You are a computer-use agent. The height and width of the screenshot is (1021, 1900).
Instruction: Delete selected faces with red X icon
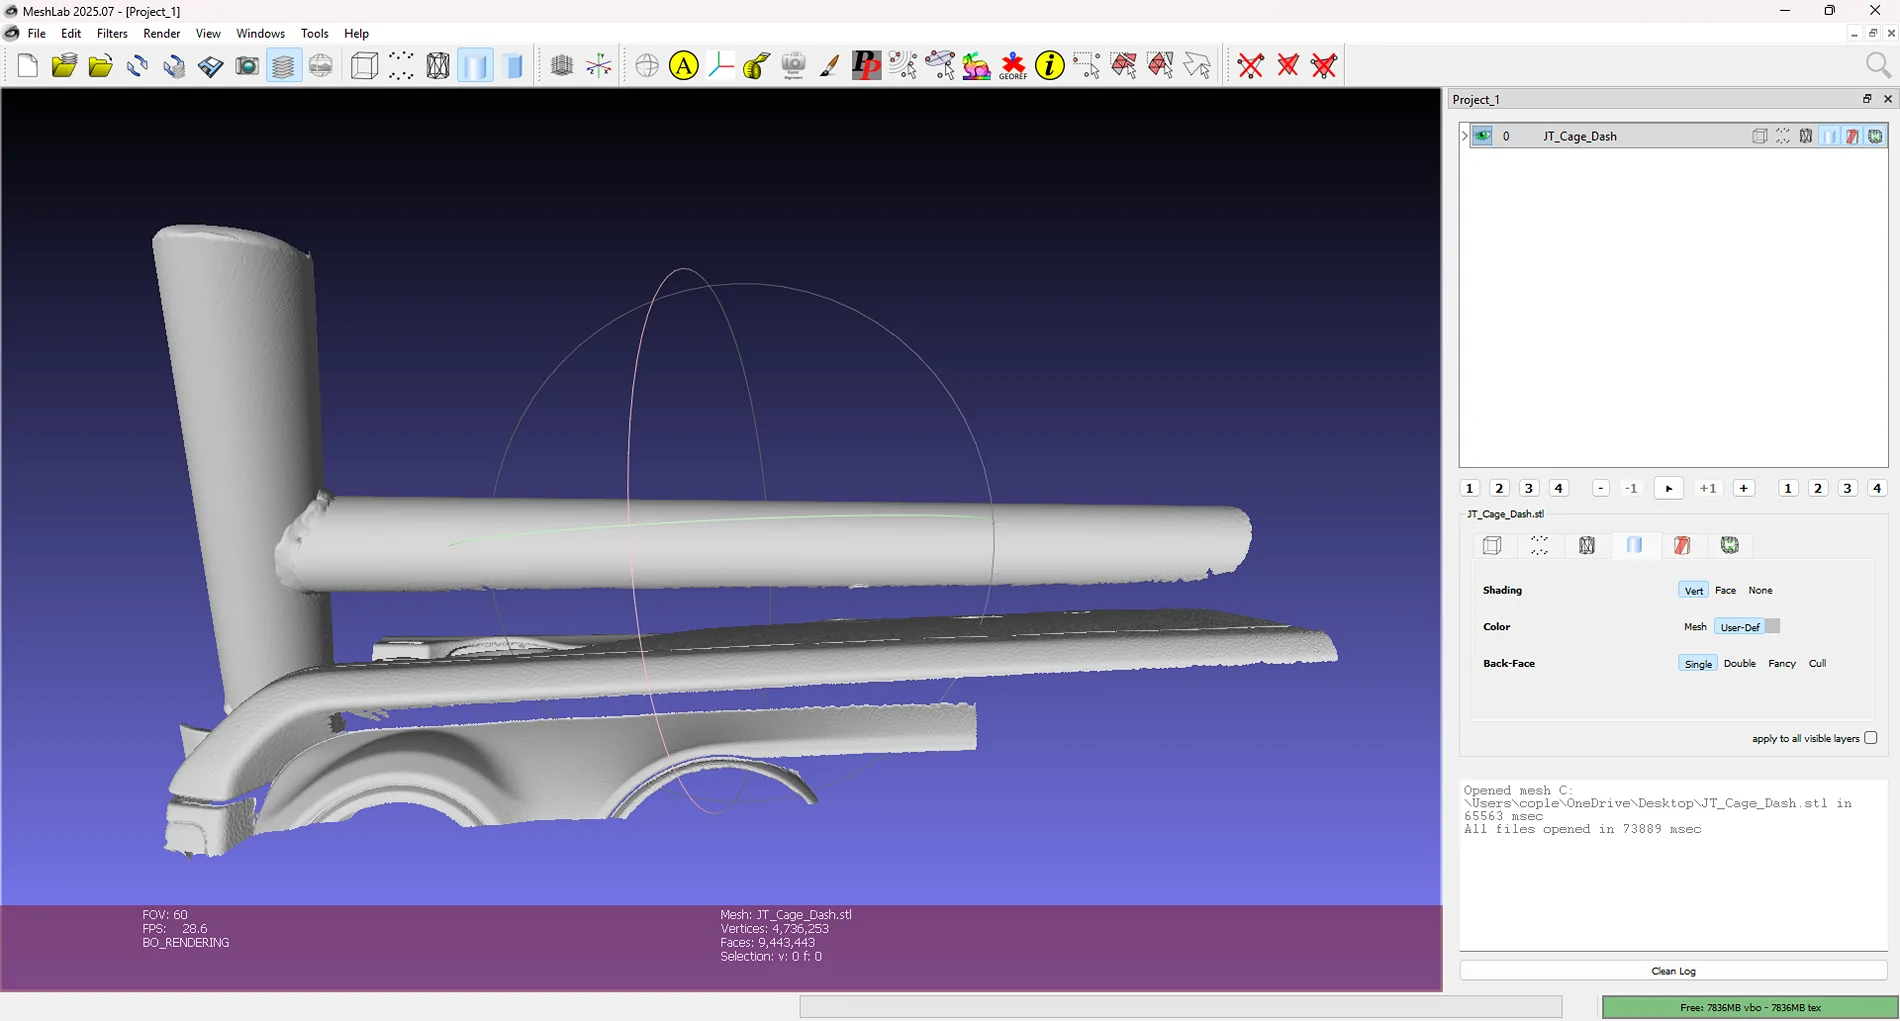[x=1288, y=66]
